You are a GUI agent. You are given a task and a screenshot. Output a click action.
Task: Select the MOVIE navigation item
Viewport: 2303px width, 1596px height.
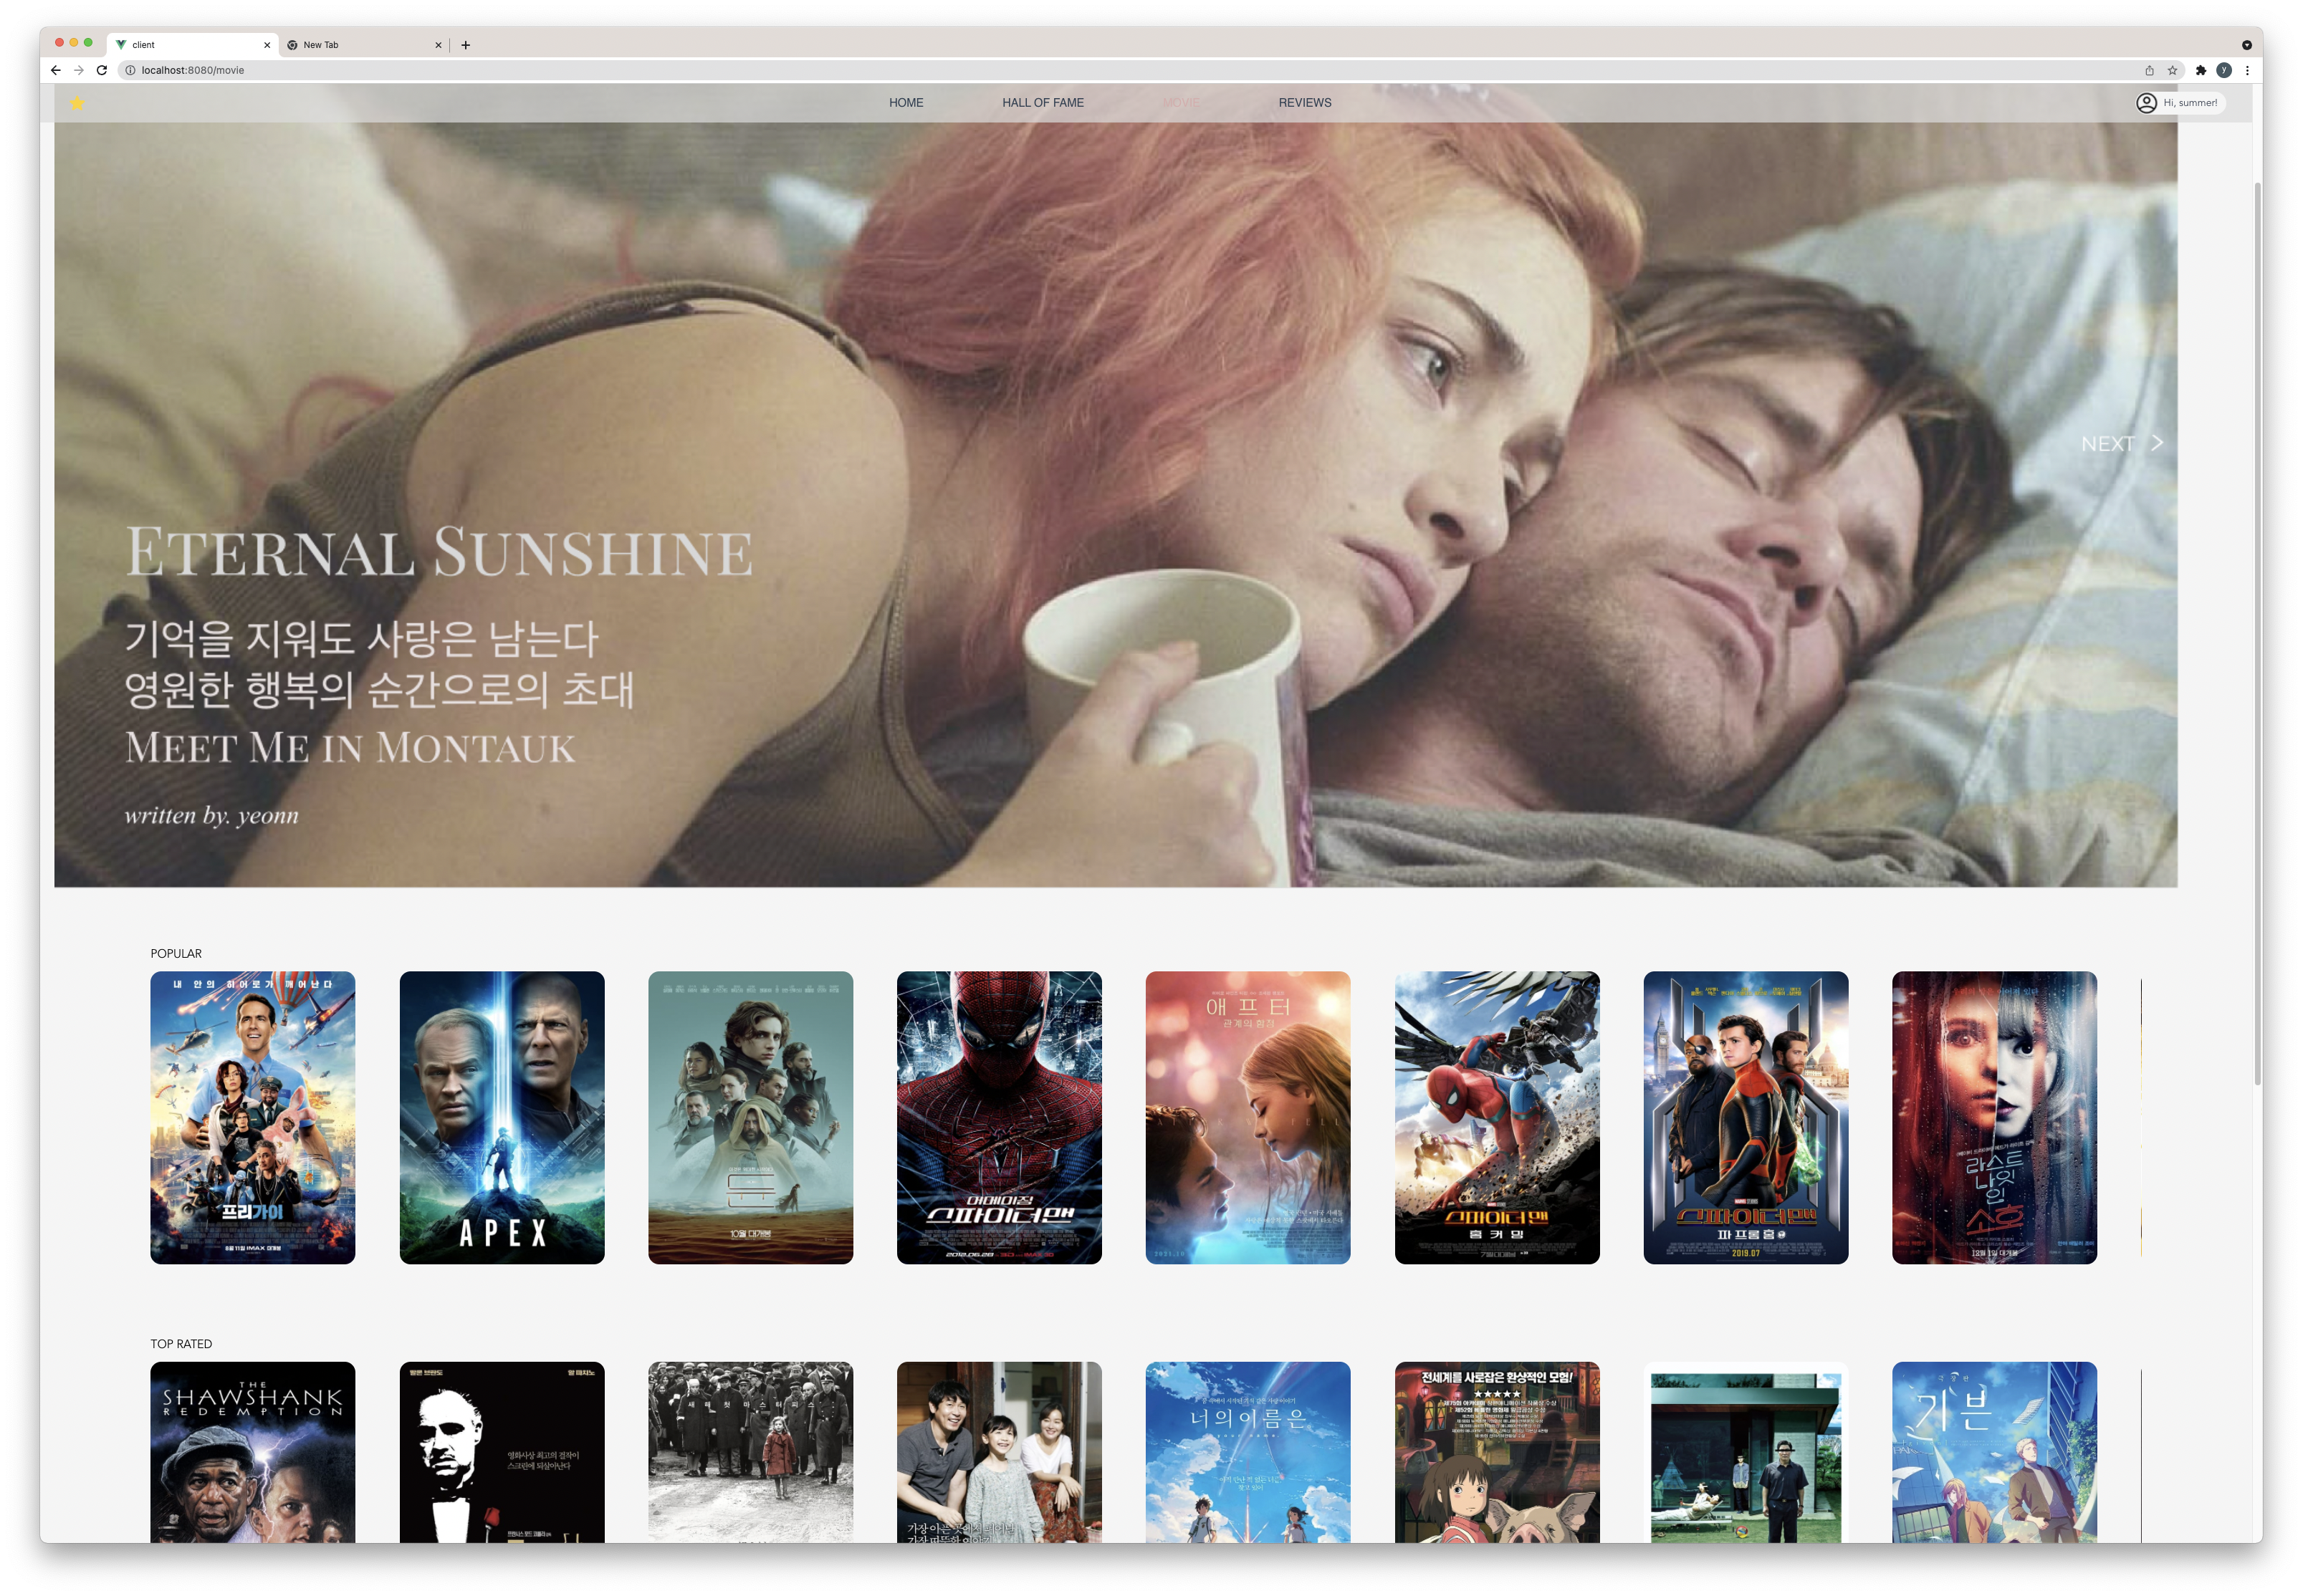(x=1181, y=103)
